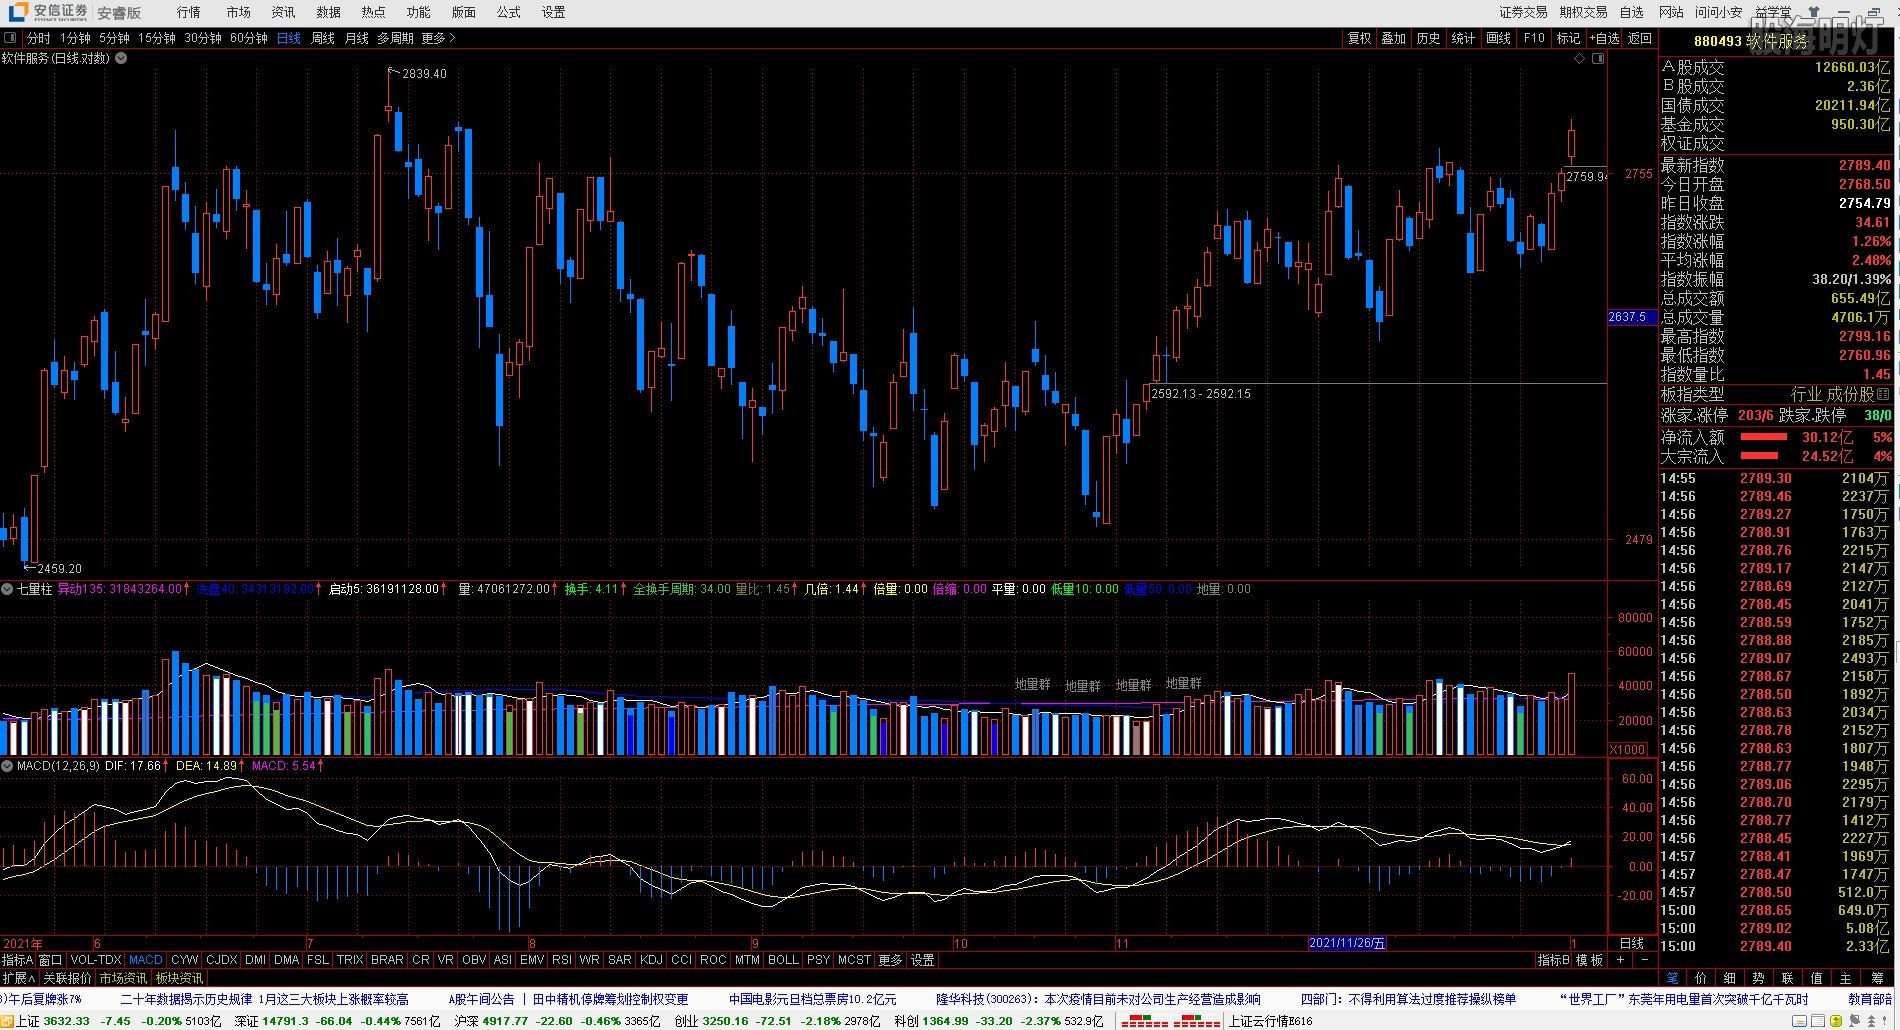Open the 资讯 menu

tap(283, 12)
